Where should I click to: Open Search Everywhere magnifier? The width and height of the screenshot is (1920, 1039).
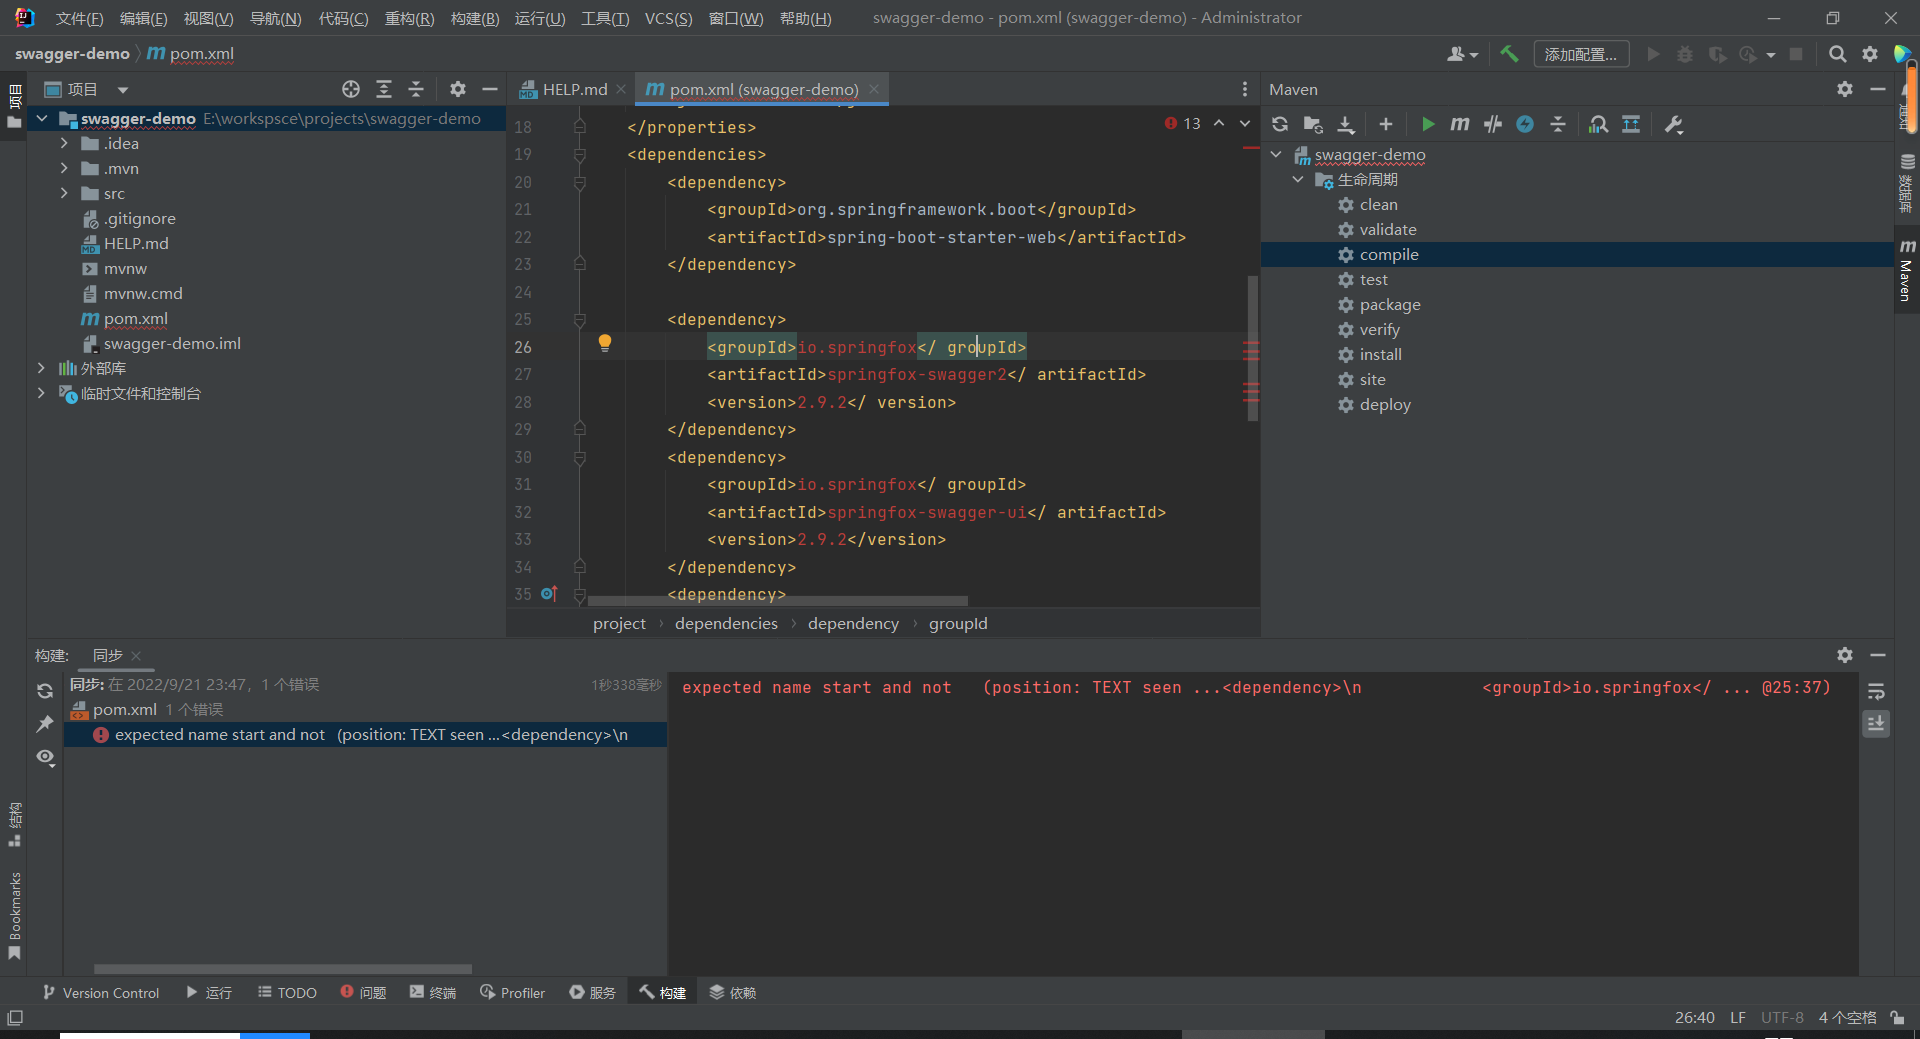tap(1837, 54)
